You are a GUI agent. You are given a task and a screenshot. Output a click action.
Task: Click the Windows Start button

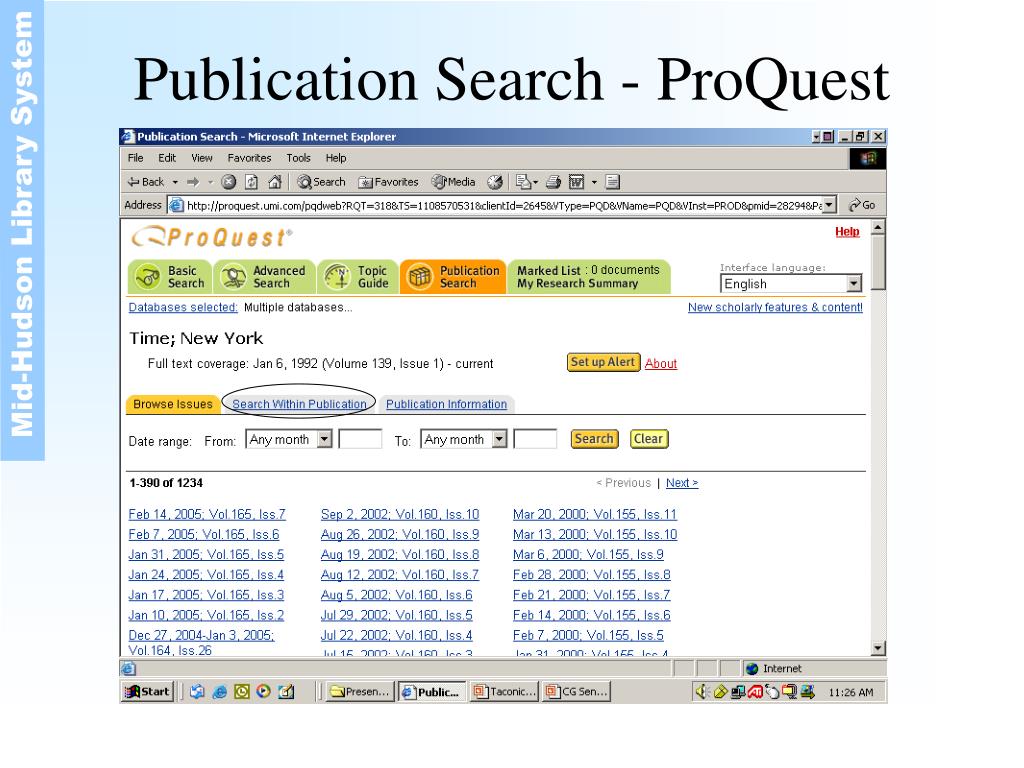tap(148, 692)
